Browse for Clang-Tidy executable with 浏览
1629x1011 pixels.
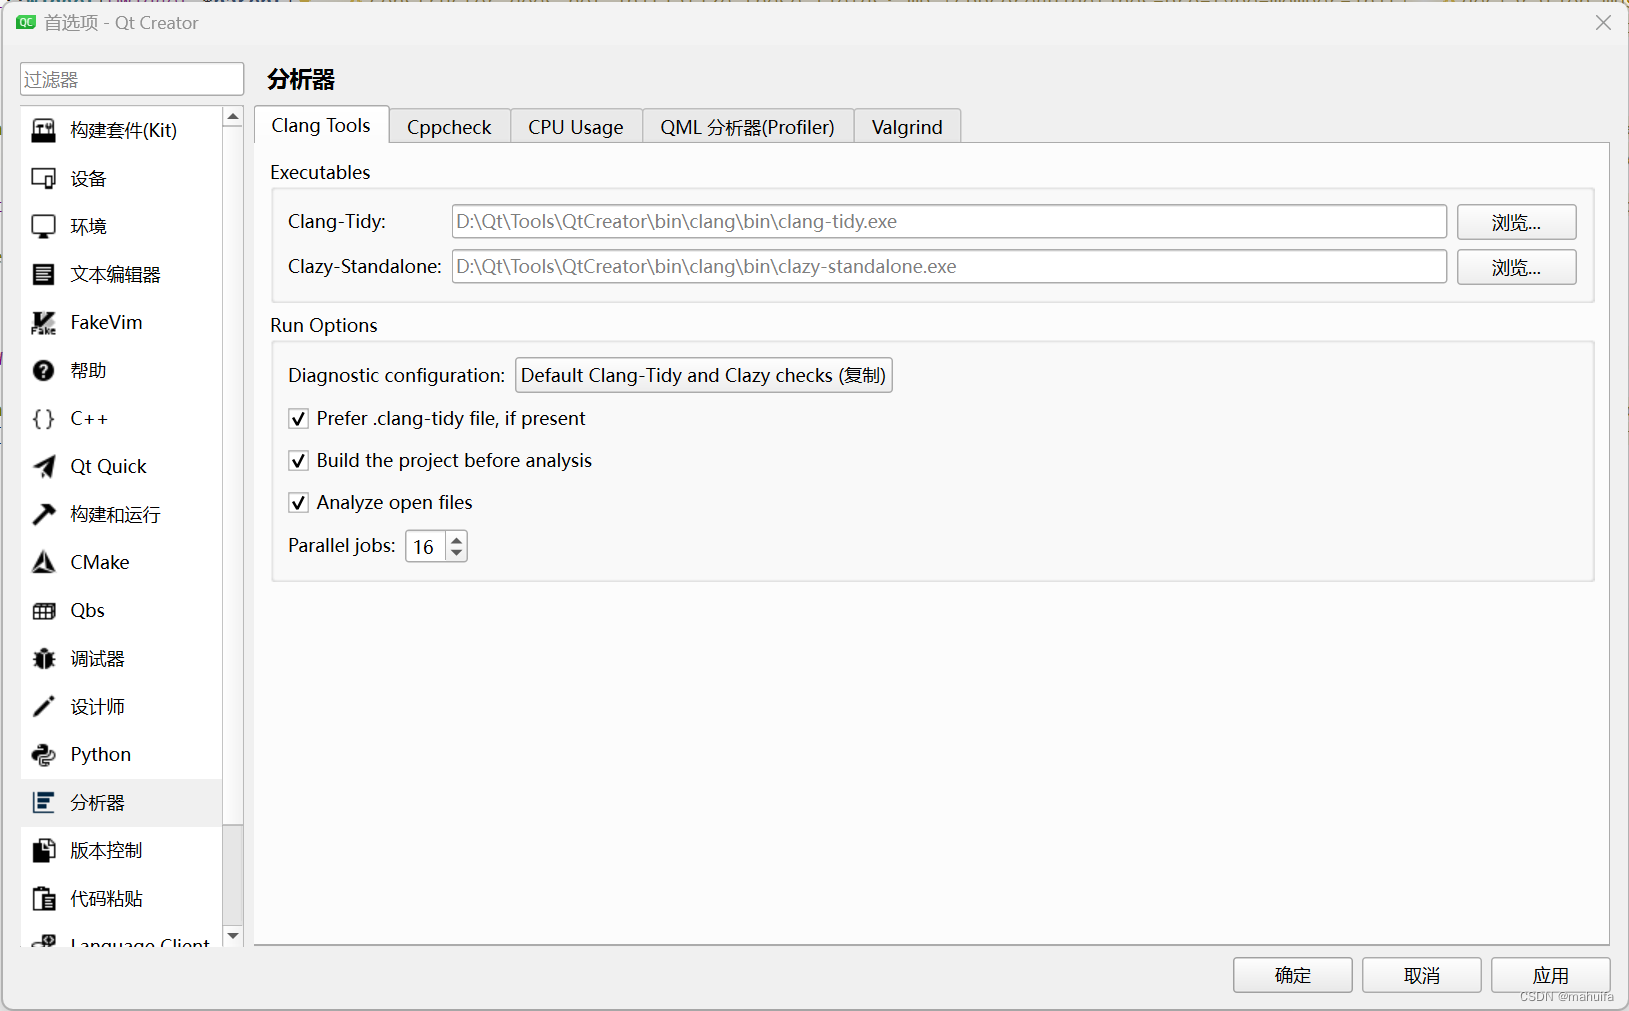[x=1516, y=222]
